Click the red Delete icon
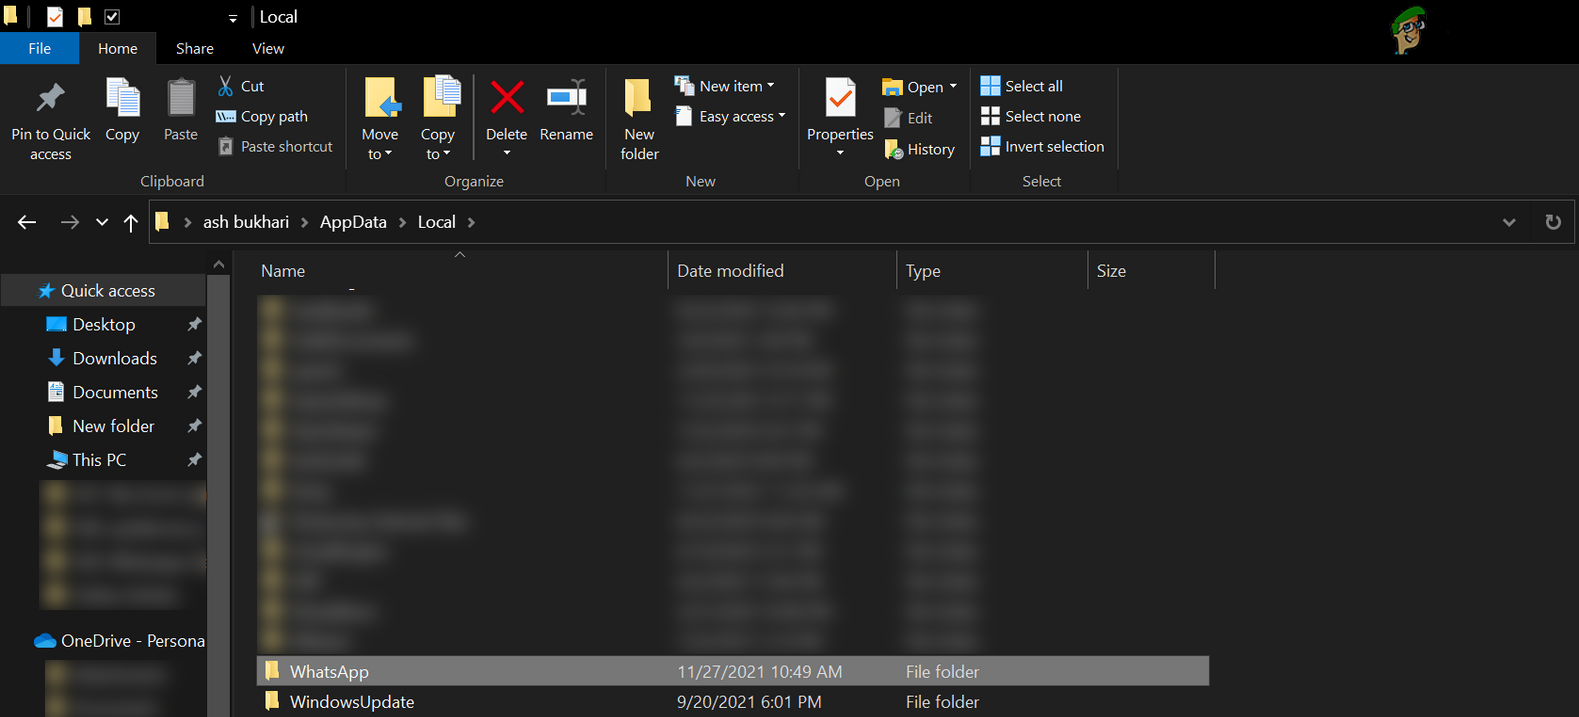This screenshot has height=717, width=1579. (x=507, y=97)
